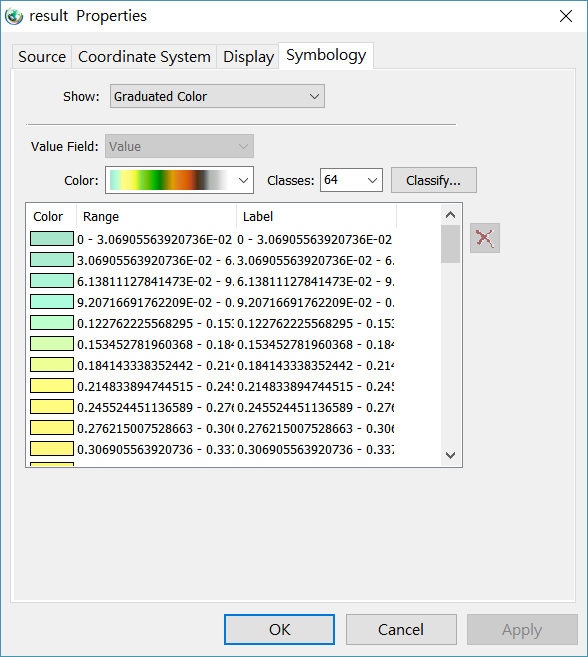
Task: Click the red X delete class icon
Action: [x=484, y=238]
